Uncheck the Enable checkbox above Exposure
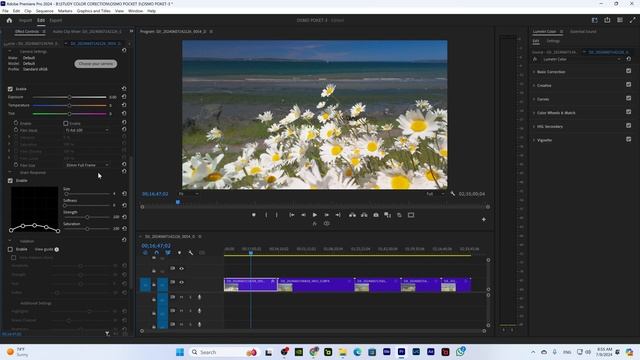 point(10,89)
